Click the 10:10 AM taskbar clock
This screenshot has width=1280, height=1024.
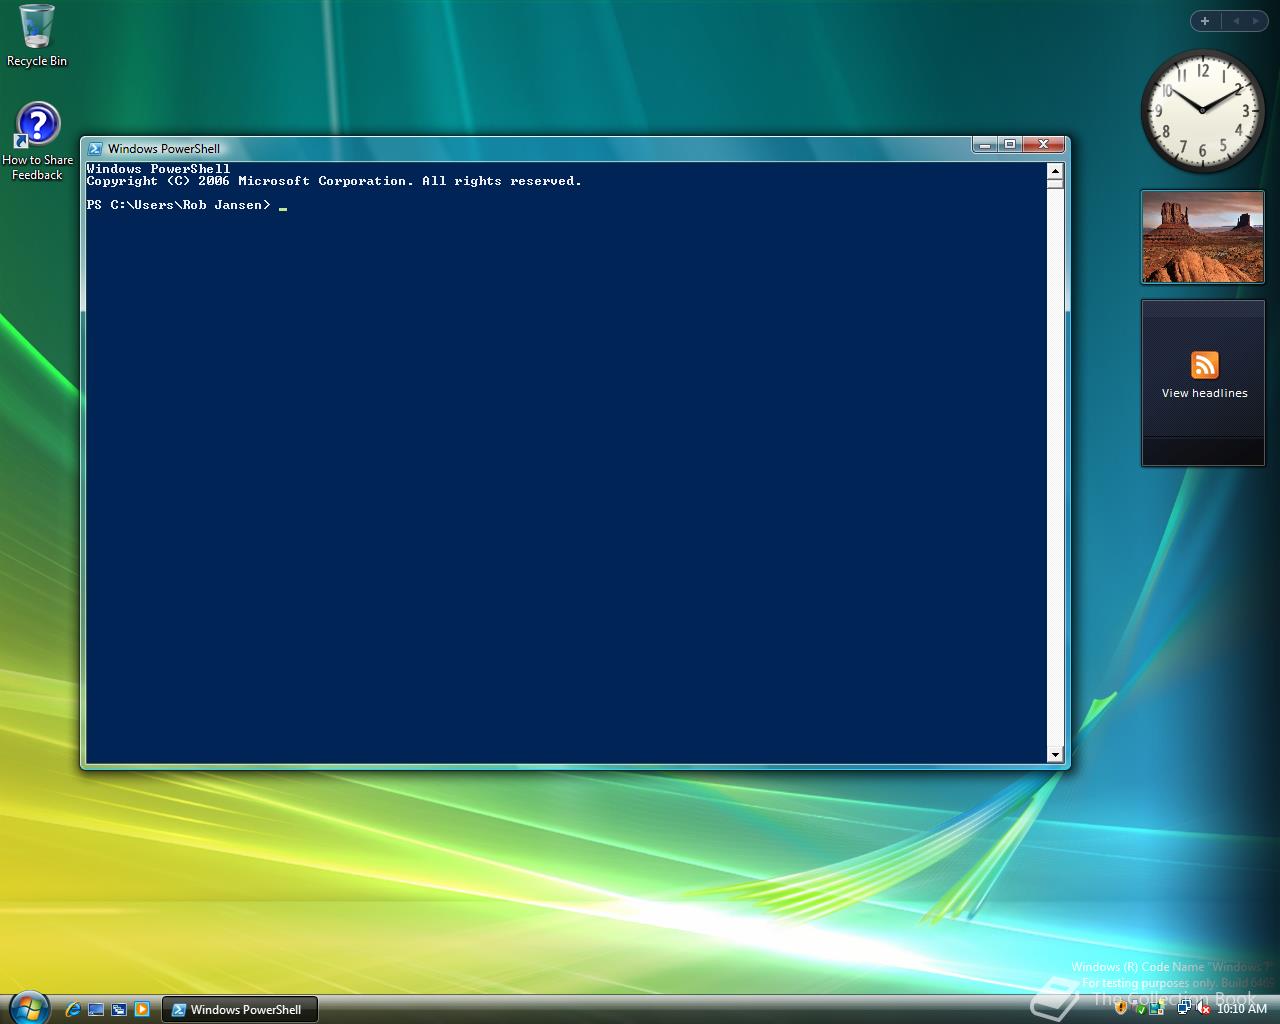point(1242,1009)
